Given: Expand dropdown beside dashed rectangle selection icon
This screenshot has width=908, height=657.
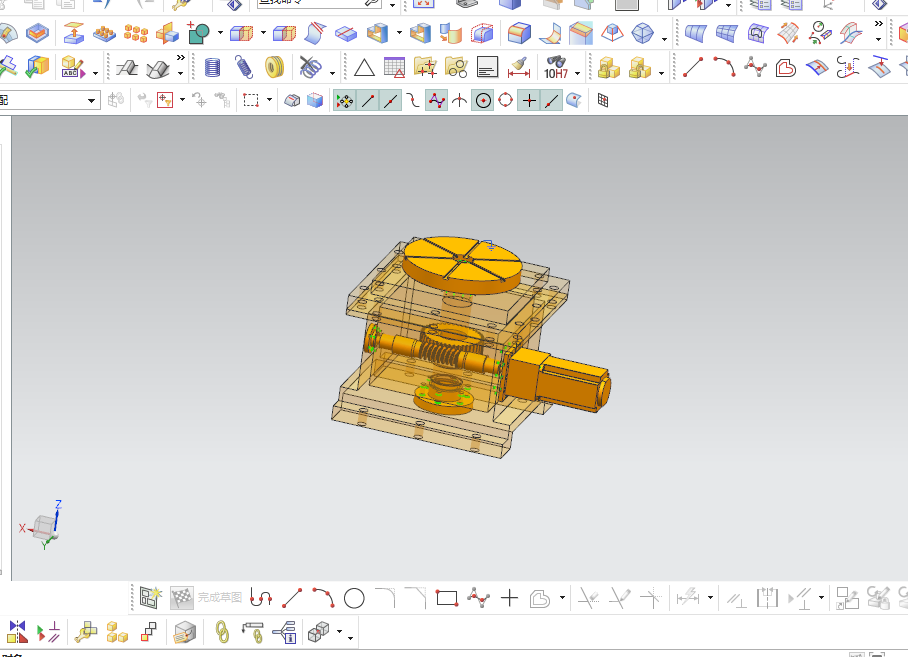Looking at the screenshot, I should (269, 100).
